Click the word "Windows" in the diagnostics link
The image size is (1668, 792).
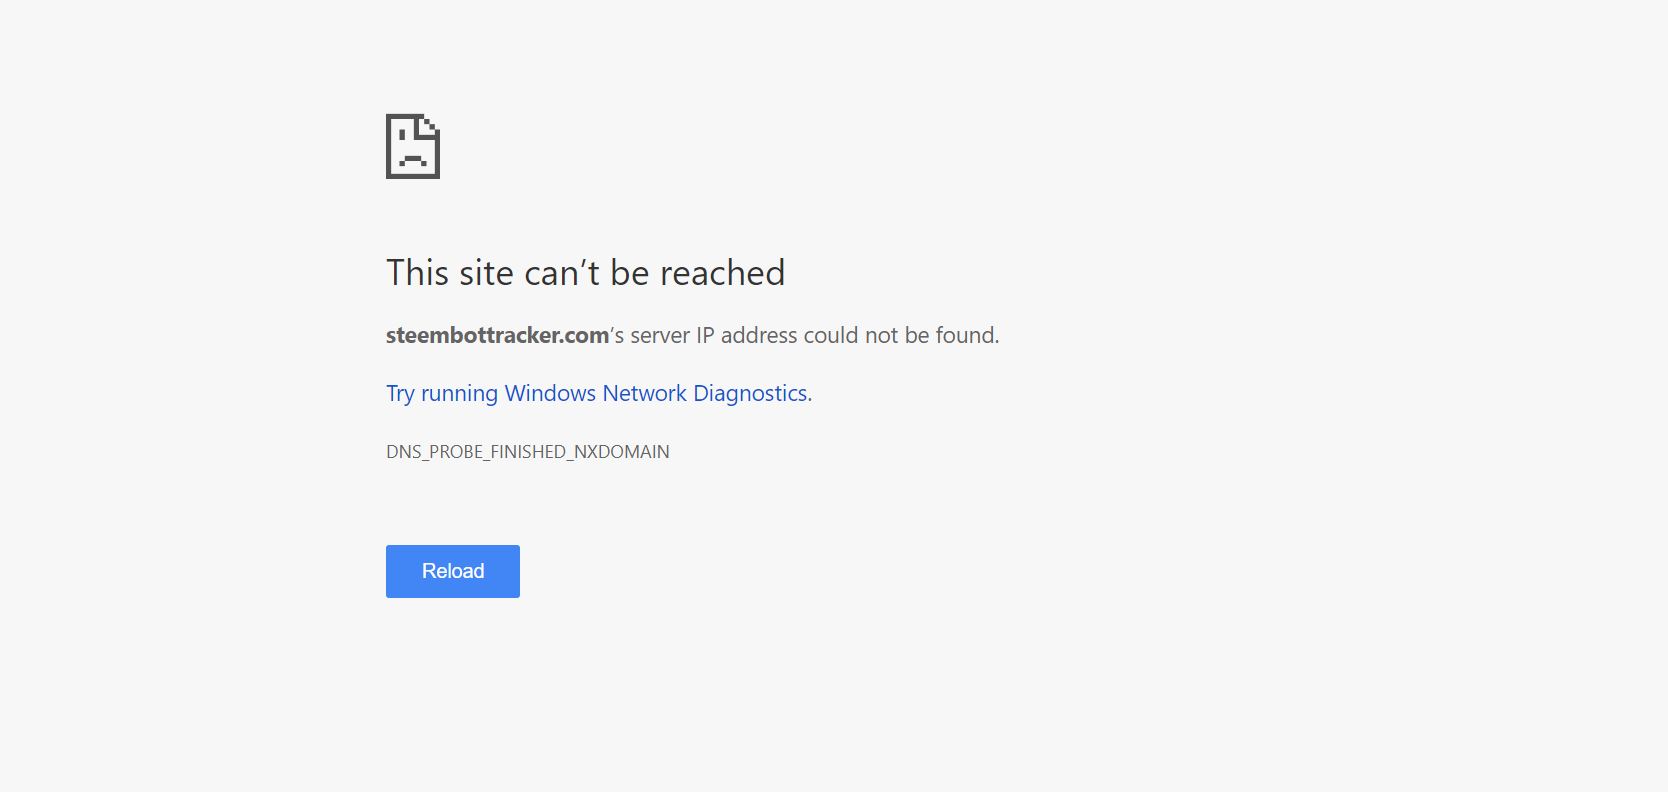[x=550, y=393]
